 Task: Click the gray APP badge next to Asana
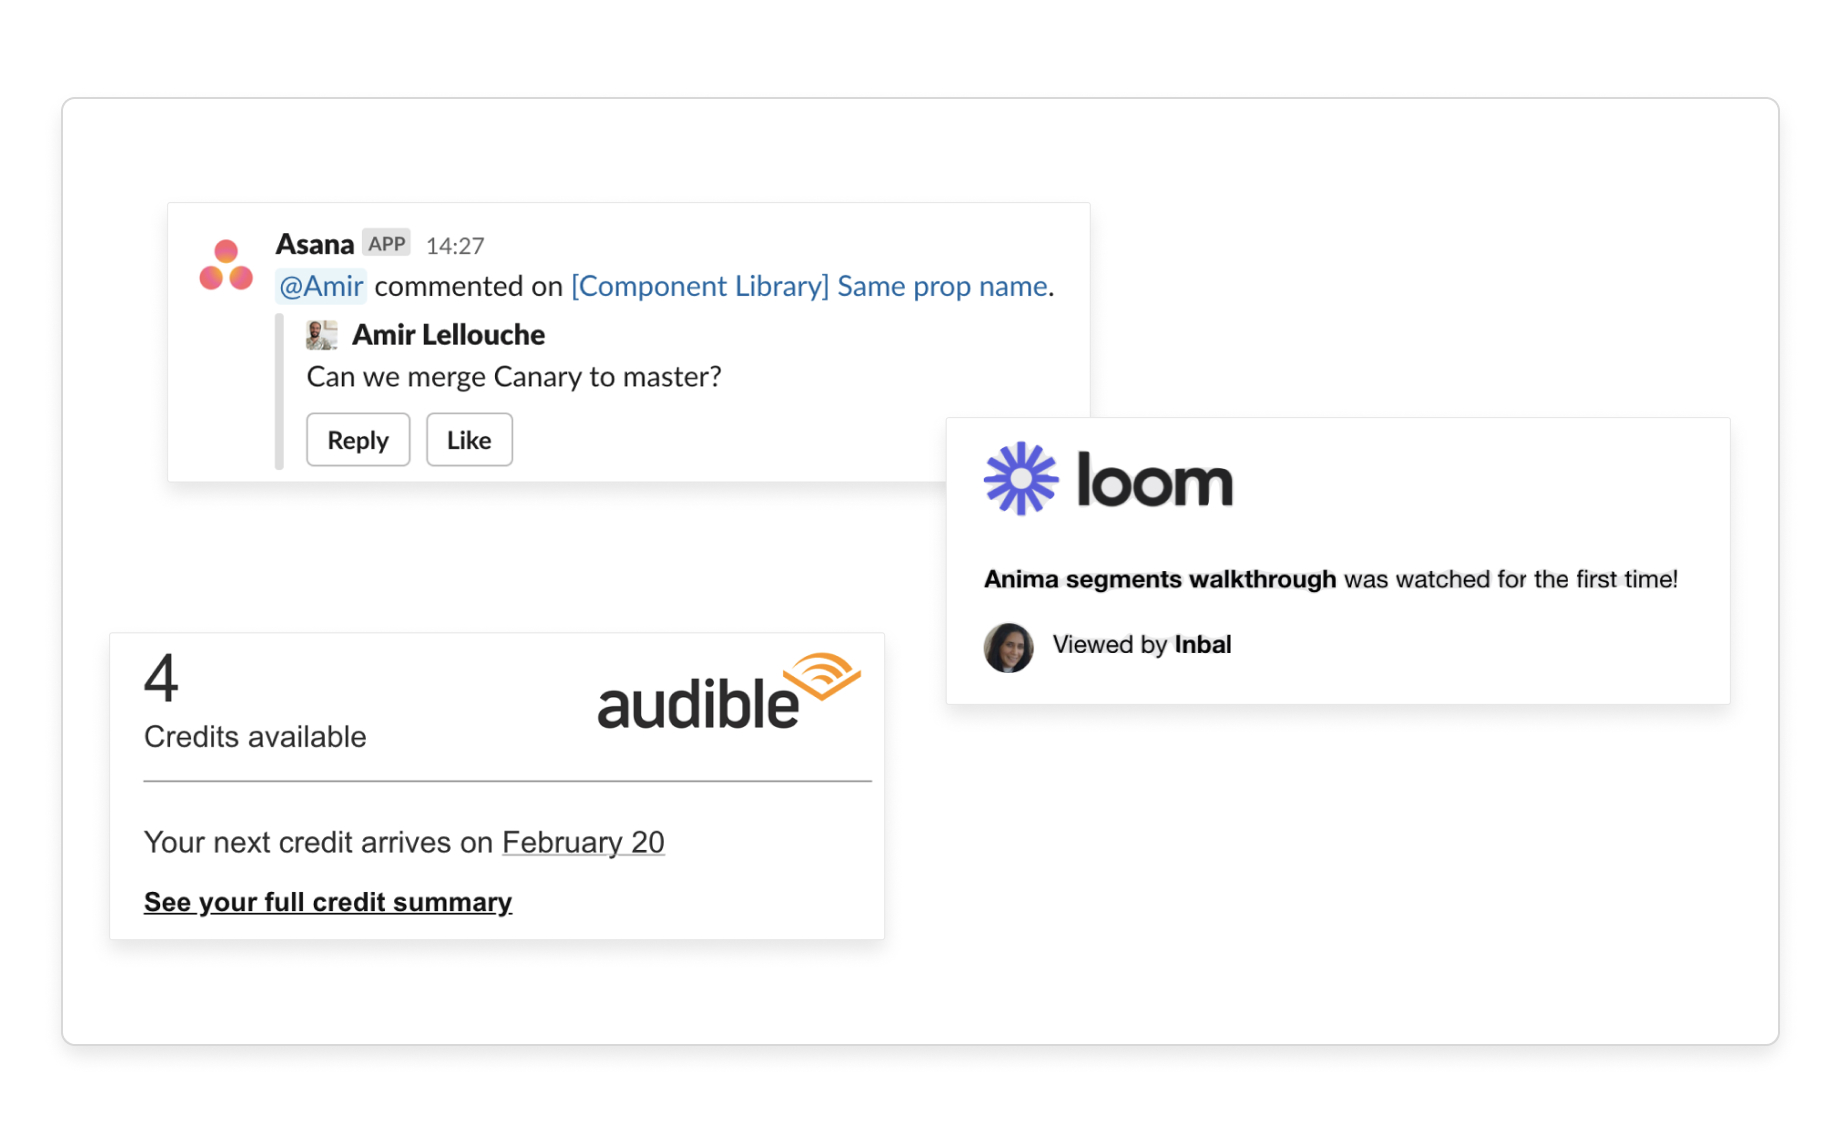tap(386, 244)
